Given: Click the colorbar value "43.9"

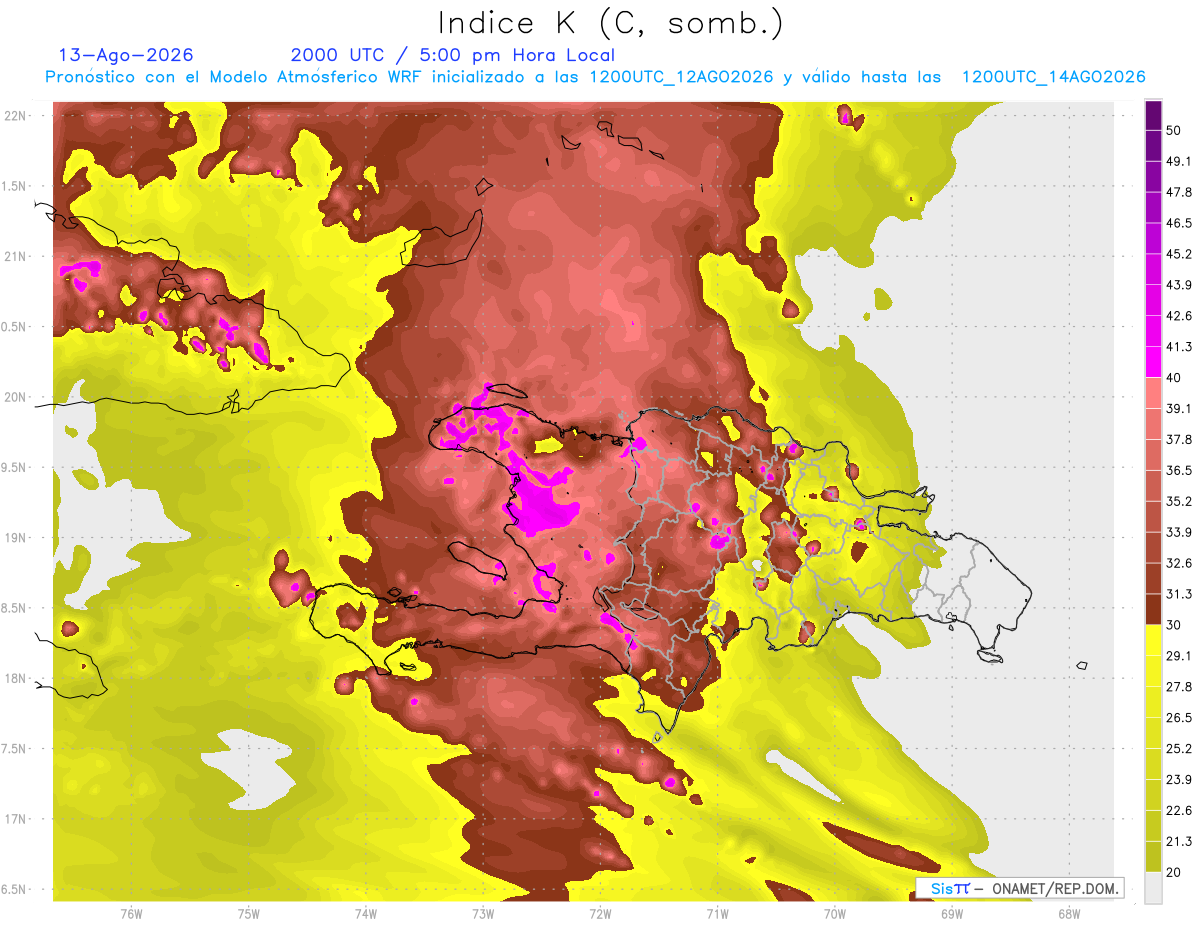Looking at the screenshot, I should 1179,285.
